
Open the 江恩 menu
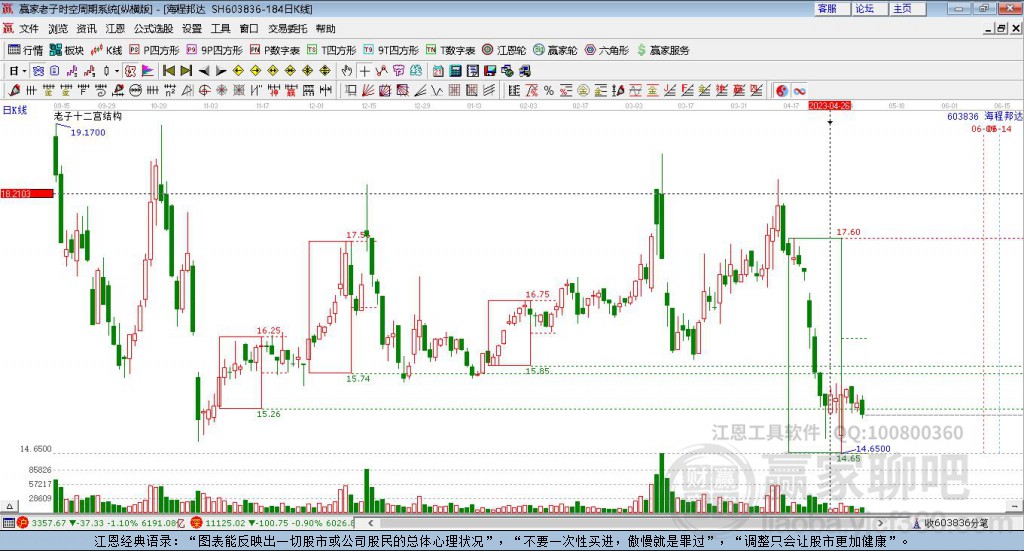click(x=115, y=29)
